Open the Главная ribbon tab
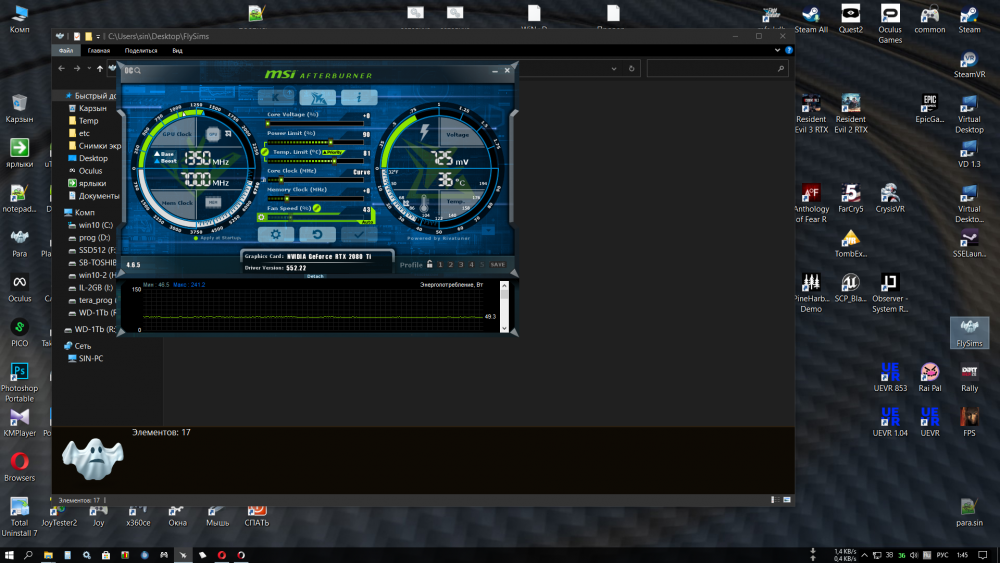 pos(99,50)
